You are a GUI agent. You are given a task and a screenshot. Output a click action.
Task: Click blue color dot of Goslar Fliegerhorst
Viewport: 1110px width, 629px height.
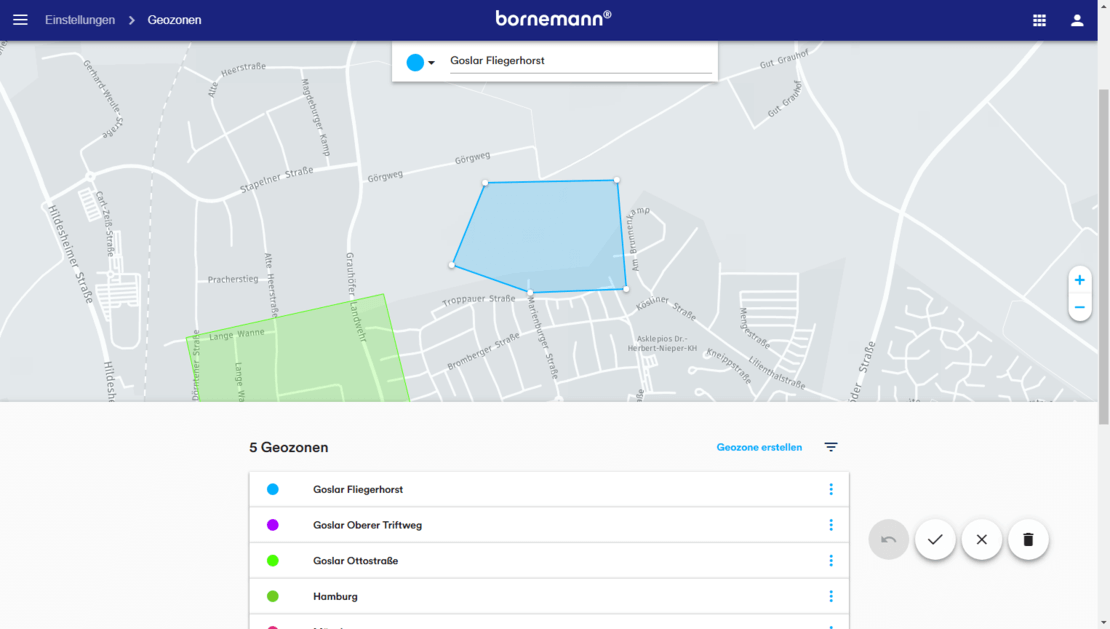point(273,490)
